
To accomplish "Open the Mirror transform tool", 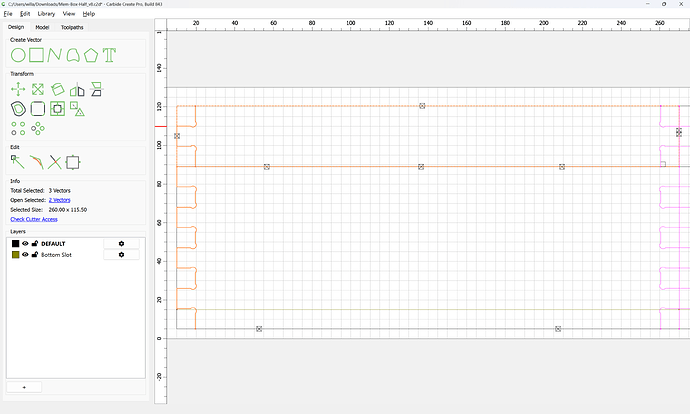I will (77, 89).
